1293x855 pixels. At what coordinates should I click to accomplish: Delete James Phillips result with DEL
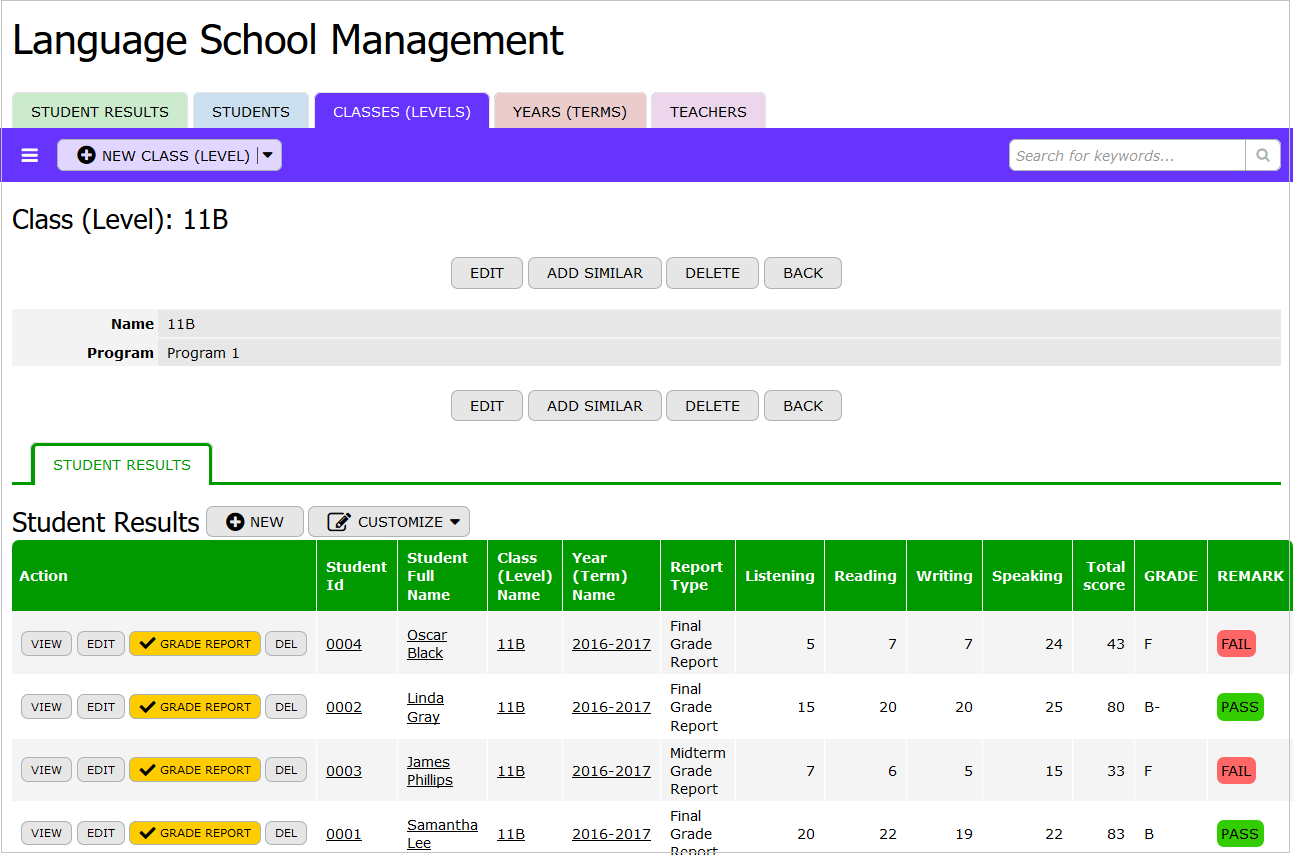tap(286, 770)
